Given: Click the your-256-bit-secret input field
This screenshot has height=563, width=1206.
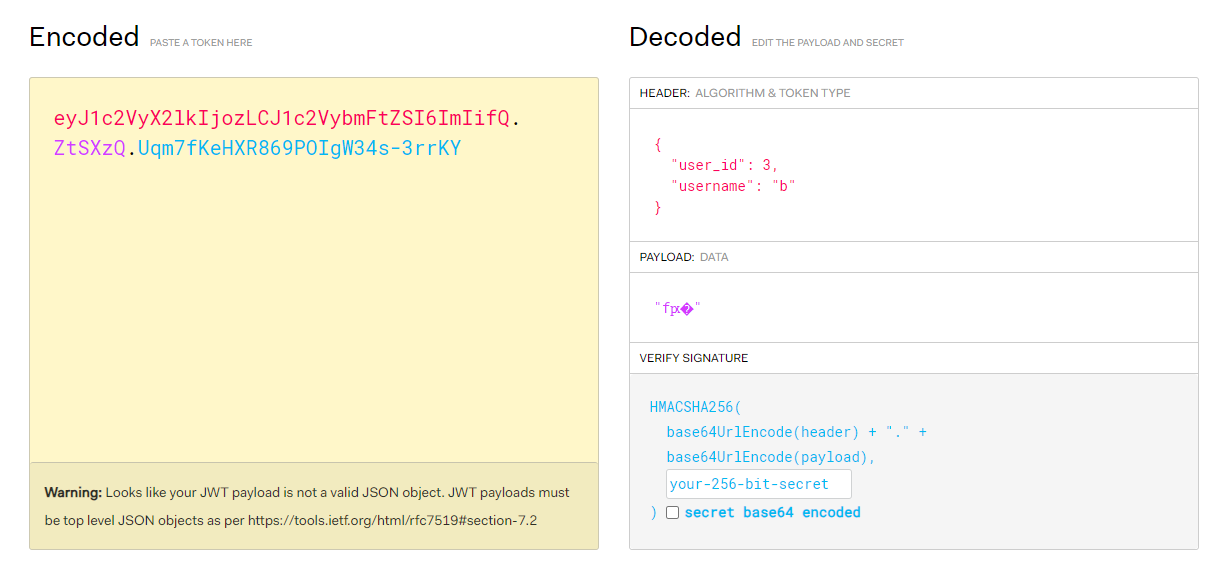Looking at the screenshot, I should 758,484.
